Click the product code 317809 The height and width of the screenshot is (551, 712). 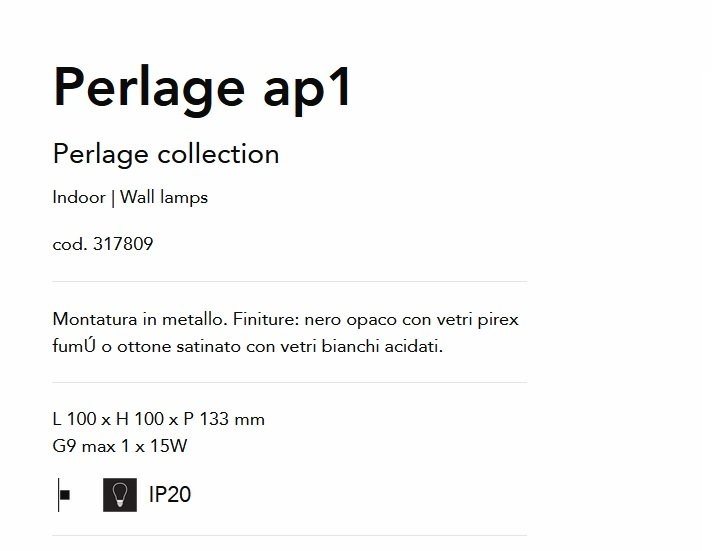coord(123,244)
